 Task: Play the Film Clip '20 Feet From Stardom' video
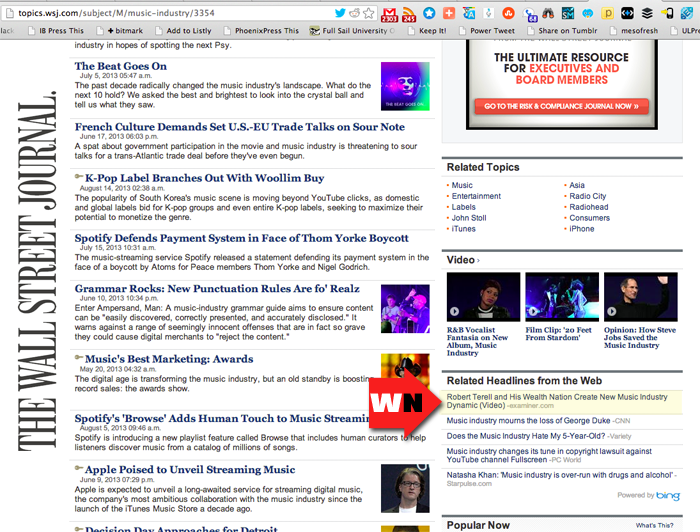click(x=562, y=297)
